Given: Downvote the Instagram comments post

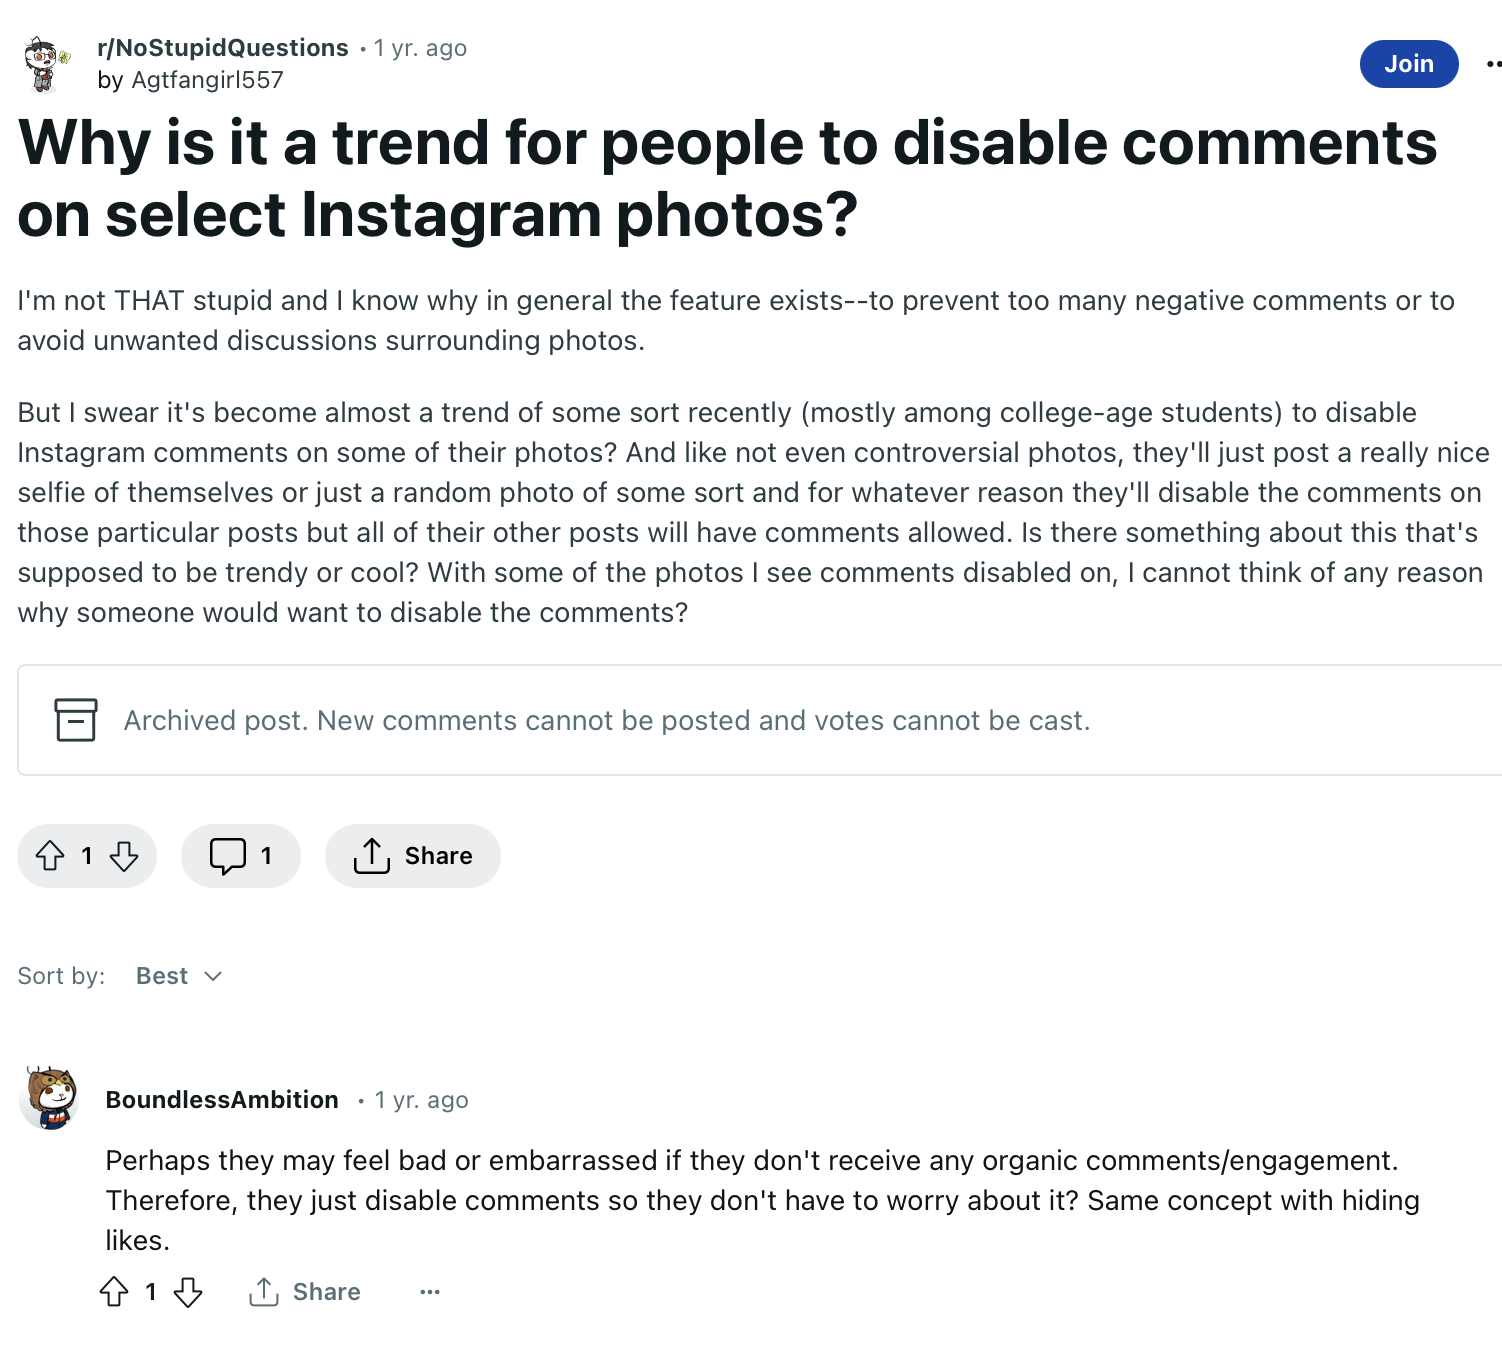Looking at the screenshot, I should (124, 856).
